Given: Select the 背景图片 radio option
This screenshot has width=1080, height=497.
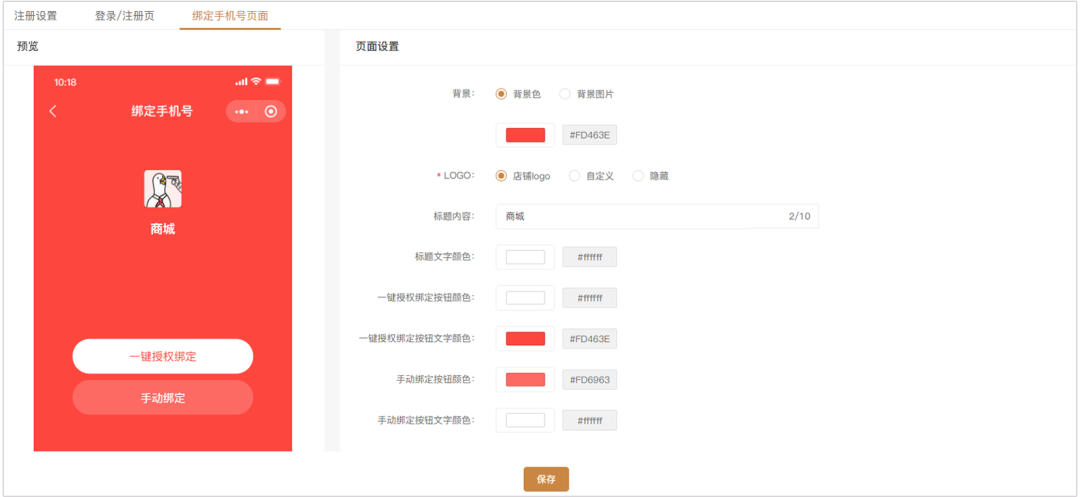Looking at the screenshot, I should [x=565, y=94].
